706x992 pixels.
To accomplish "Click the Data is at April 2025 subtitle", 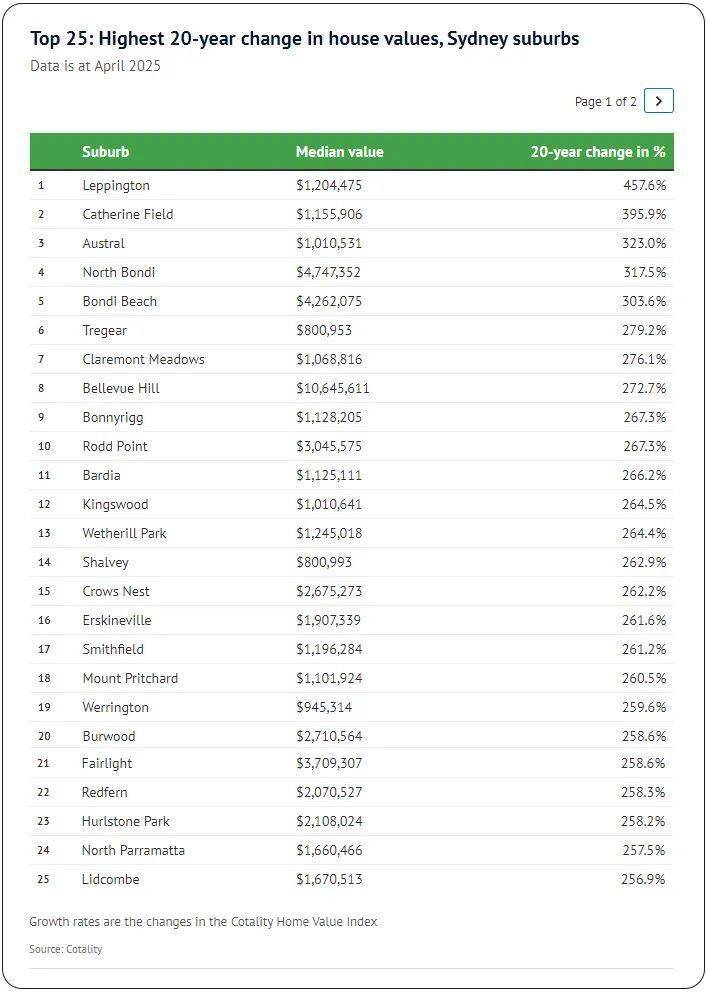I will point(95,66).
